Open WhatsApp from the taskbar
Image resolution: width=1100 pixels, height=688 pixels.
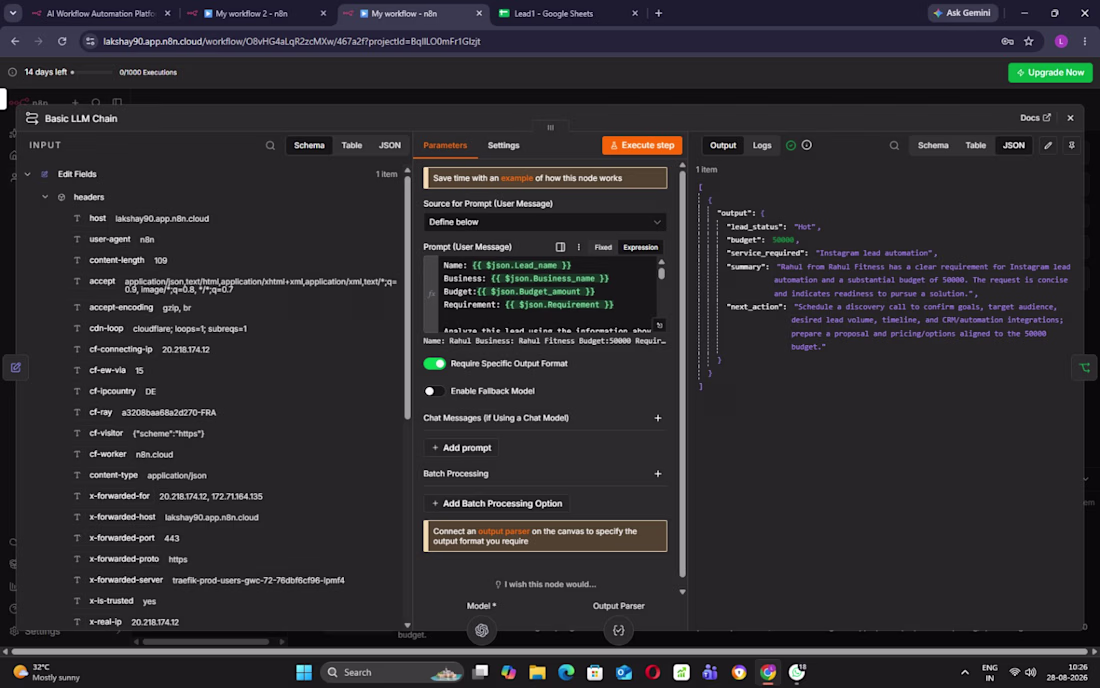click(797, 673)
